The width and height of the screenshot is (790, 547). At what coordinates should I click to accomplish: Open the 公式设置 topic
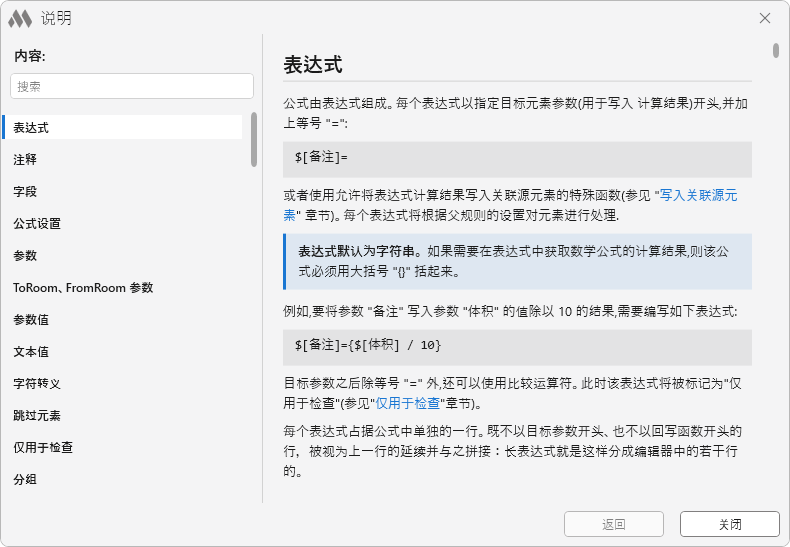pyautogui.click(x=122, y=223)
